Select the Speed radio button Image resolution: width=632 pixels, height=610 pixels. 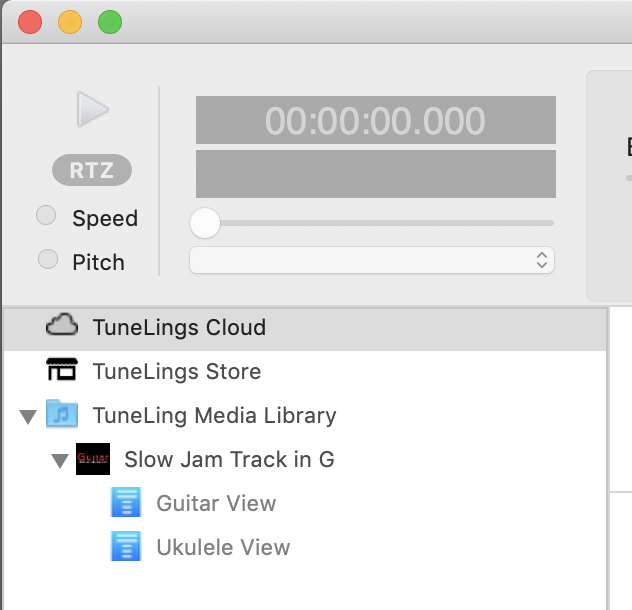click(46, 215)
